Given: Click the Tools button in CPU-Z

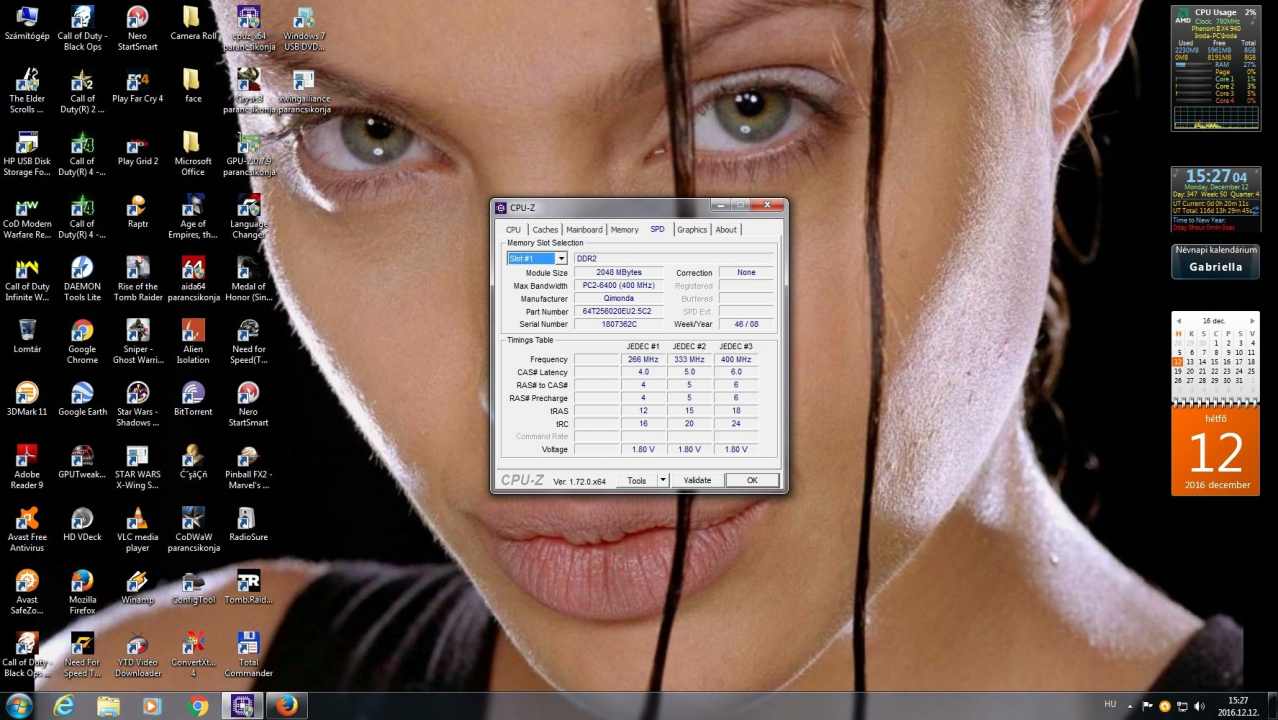Looking at the screenshot, I should [x=637, y=481].
